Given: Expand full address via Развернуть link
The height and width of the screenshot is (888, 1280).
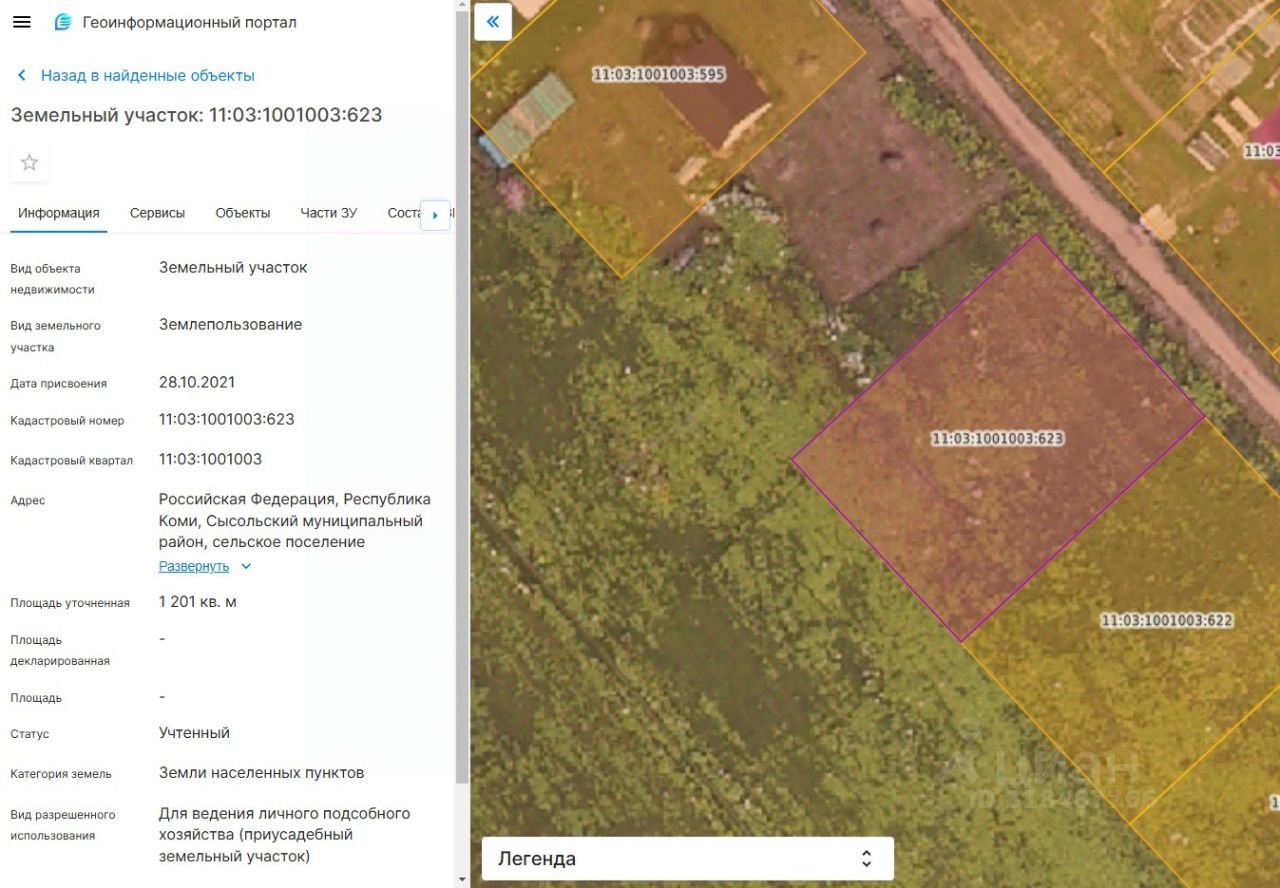Looking at the screenshot, I should 205,566.
